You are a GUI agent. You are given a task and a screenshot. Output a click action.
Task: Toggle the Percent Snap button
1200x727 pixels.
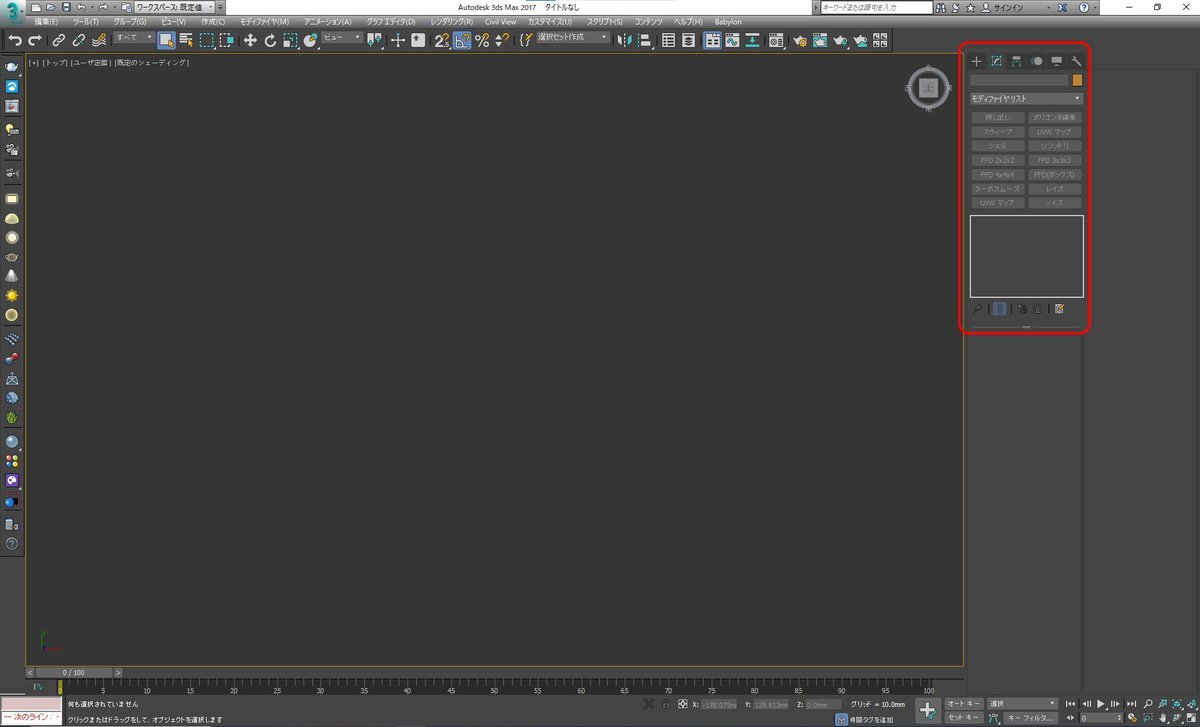click(x=482, y=41)
